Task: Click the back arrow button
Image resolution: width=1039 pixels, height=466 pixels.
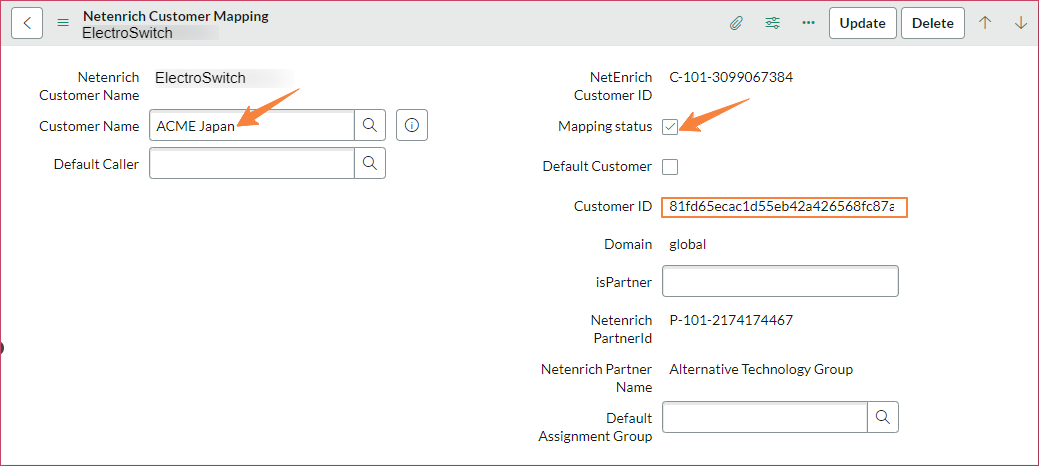Action: click(27, 23)
